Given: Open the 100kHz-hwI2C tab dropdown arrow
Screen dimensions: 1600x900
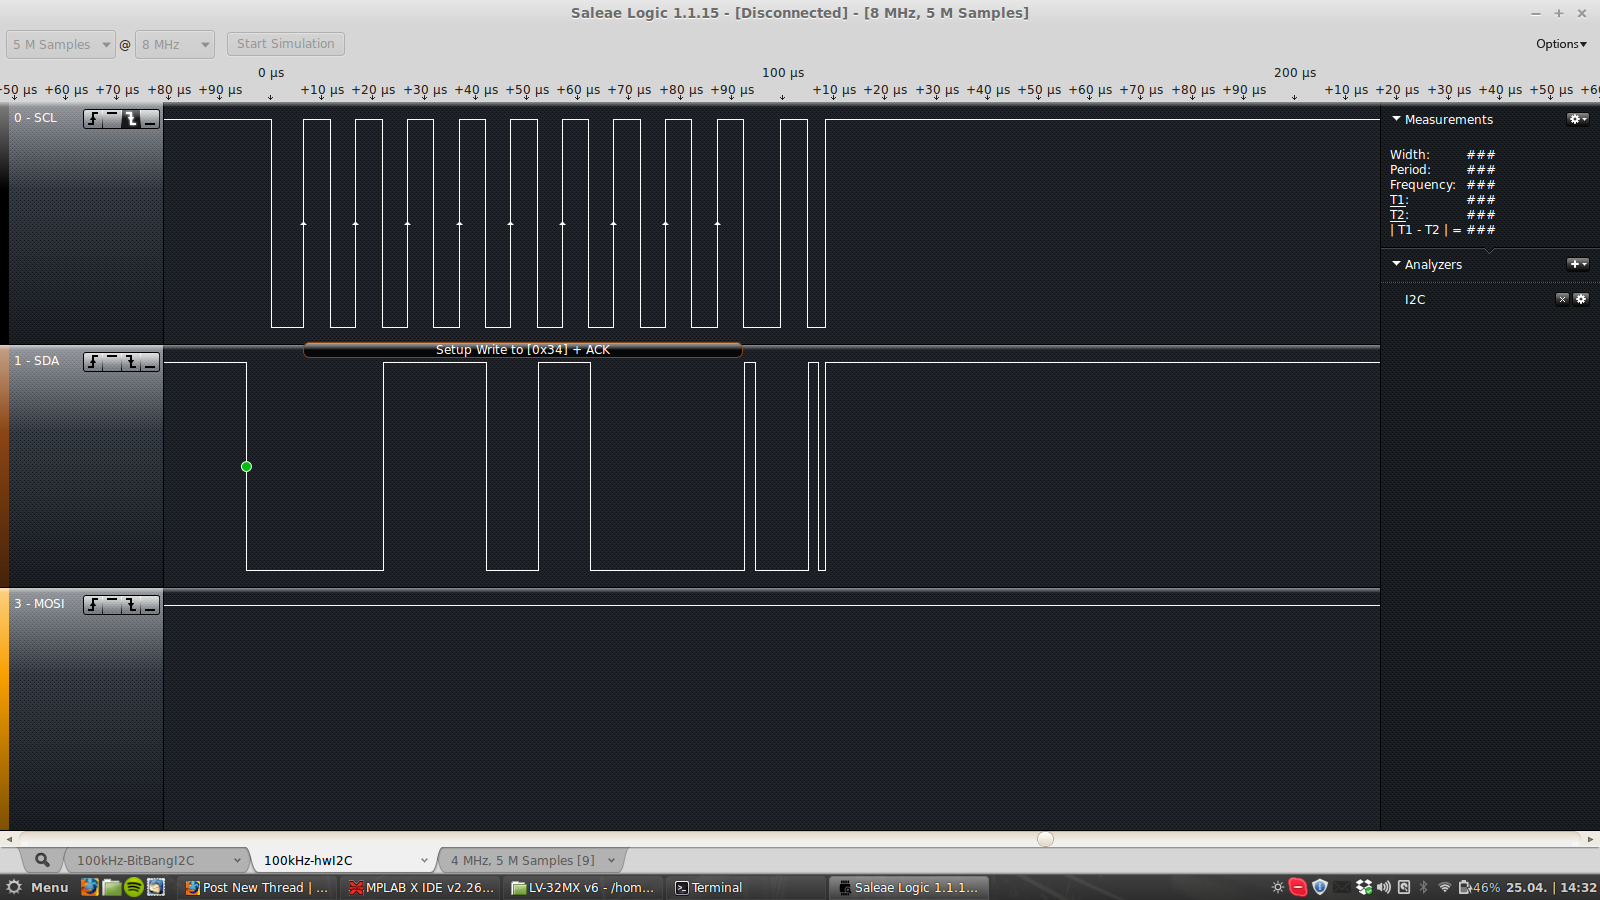Looking at the screenshot, I should point(424,861).
